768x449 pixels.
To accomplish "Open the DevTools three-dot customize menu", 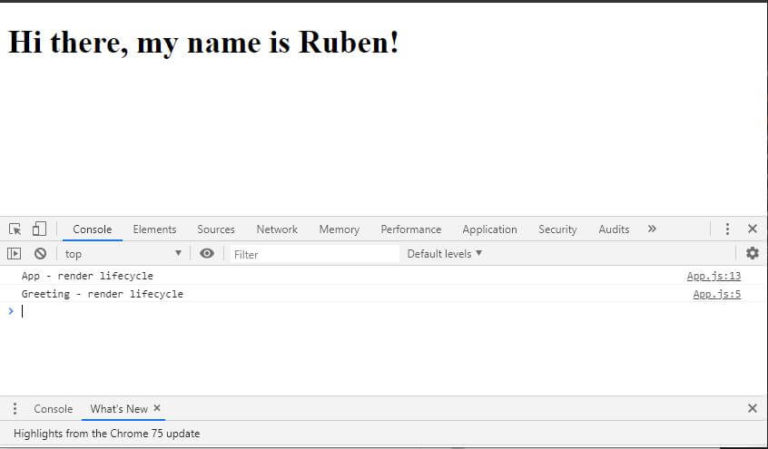I will click(727, 229).
